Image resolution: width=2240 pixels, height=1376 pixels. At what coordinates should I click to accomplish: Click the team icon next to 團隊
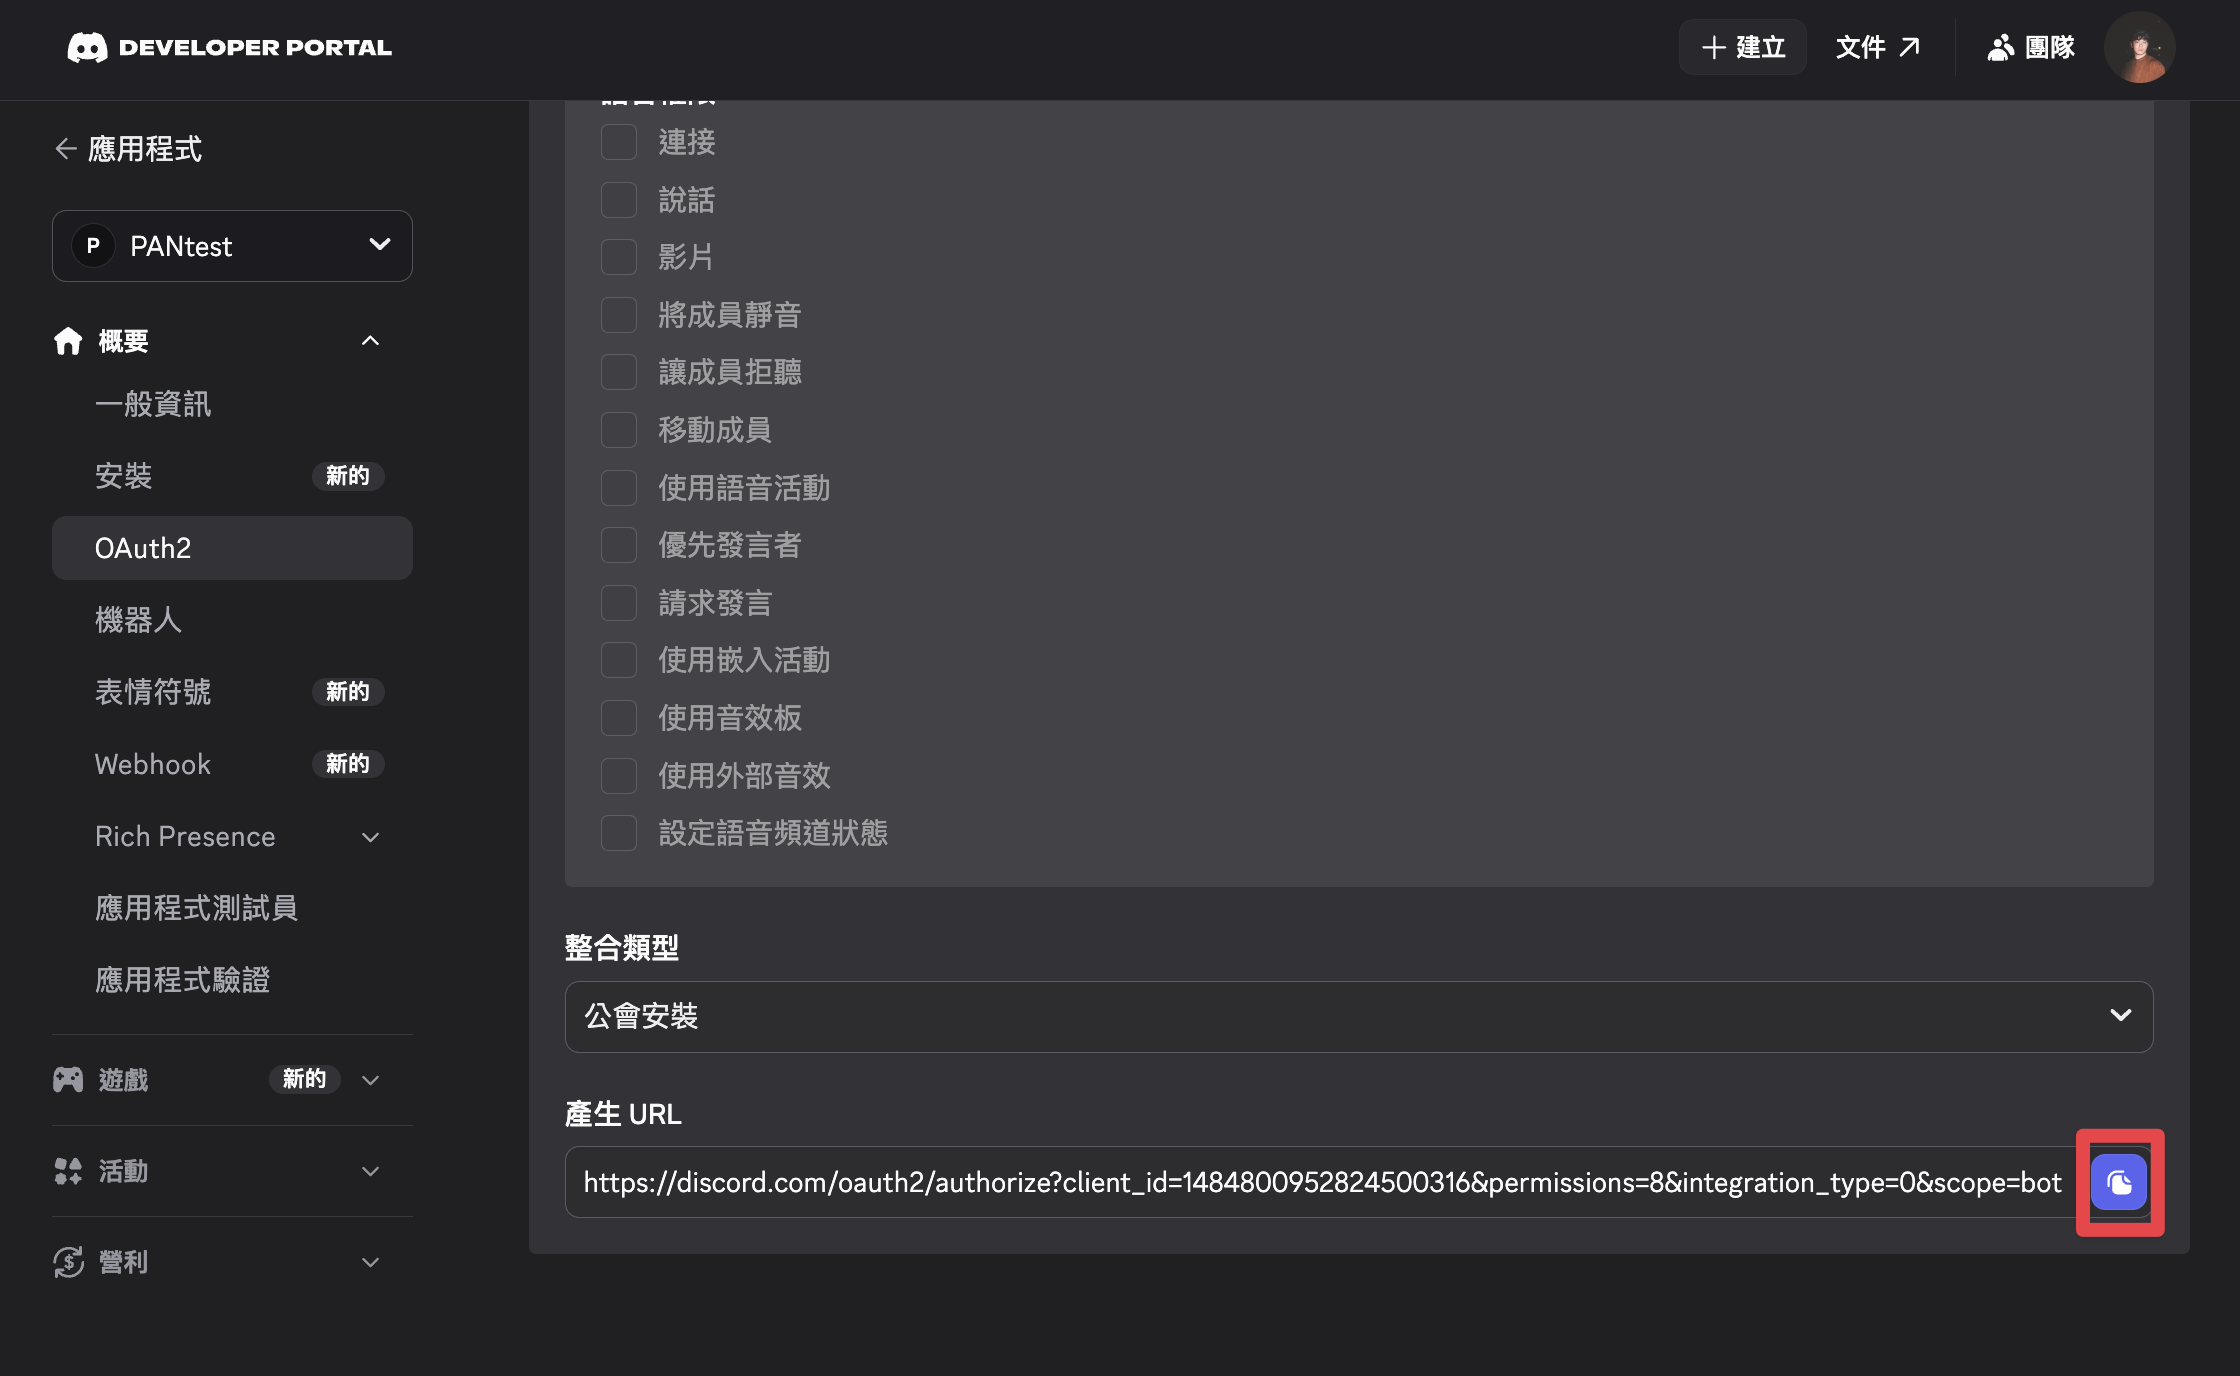pyautogui.click(x=2000, y=46)
